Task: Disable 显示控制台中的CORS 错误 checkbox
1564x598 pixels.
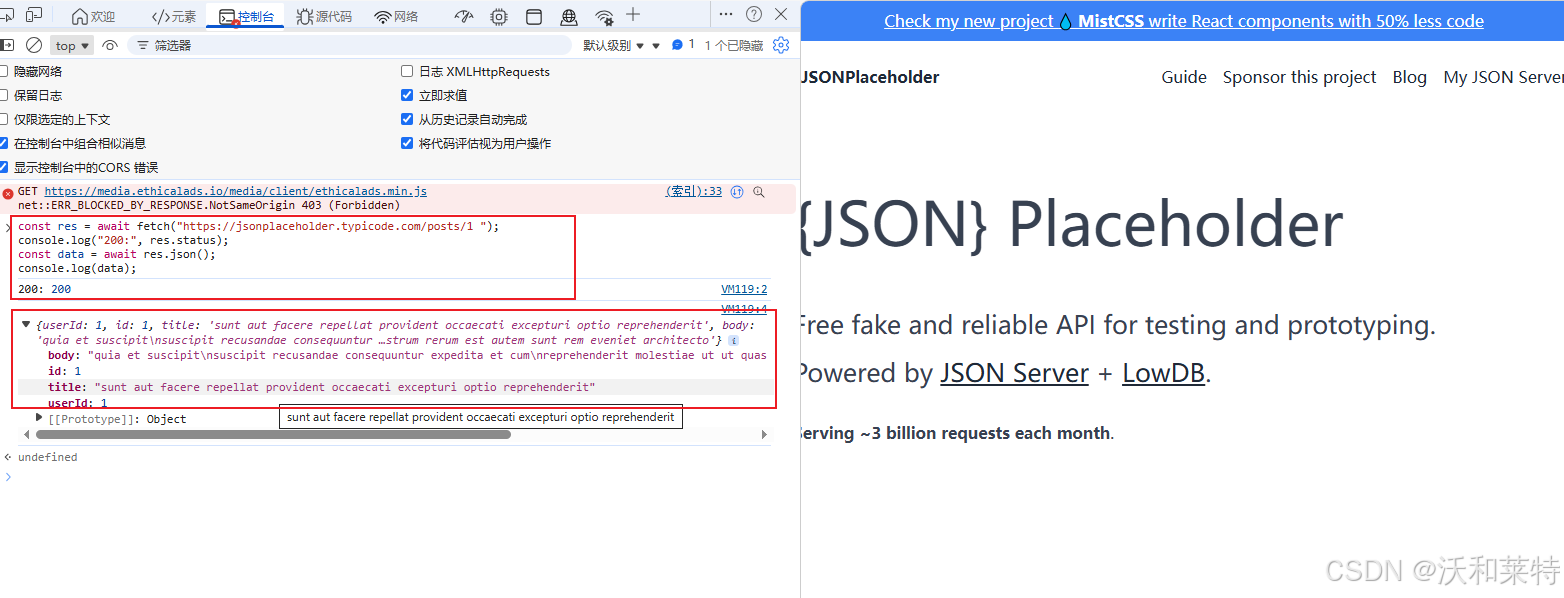Action: [4, 167]
